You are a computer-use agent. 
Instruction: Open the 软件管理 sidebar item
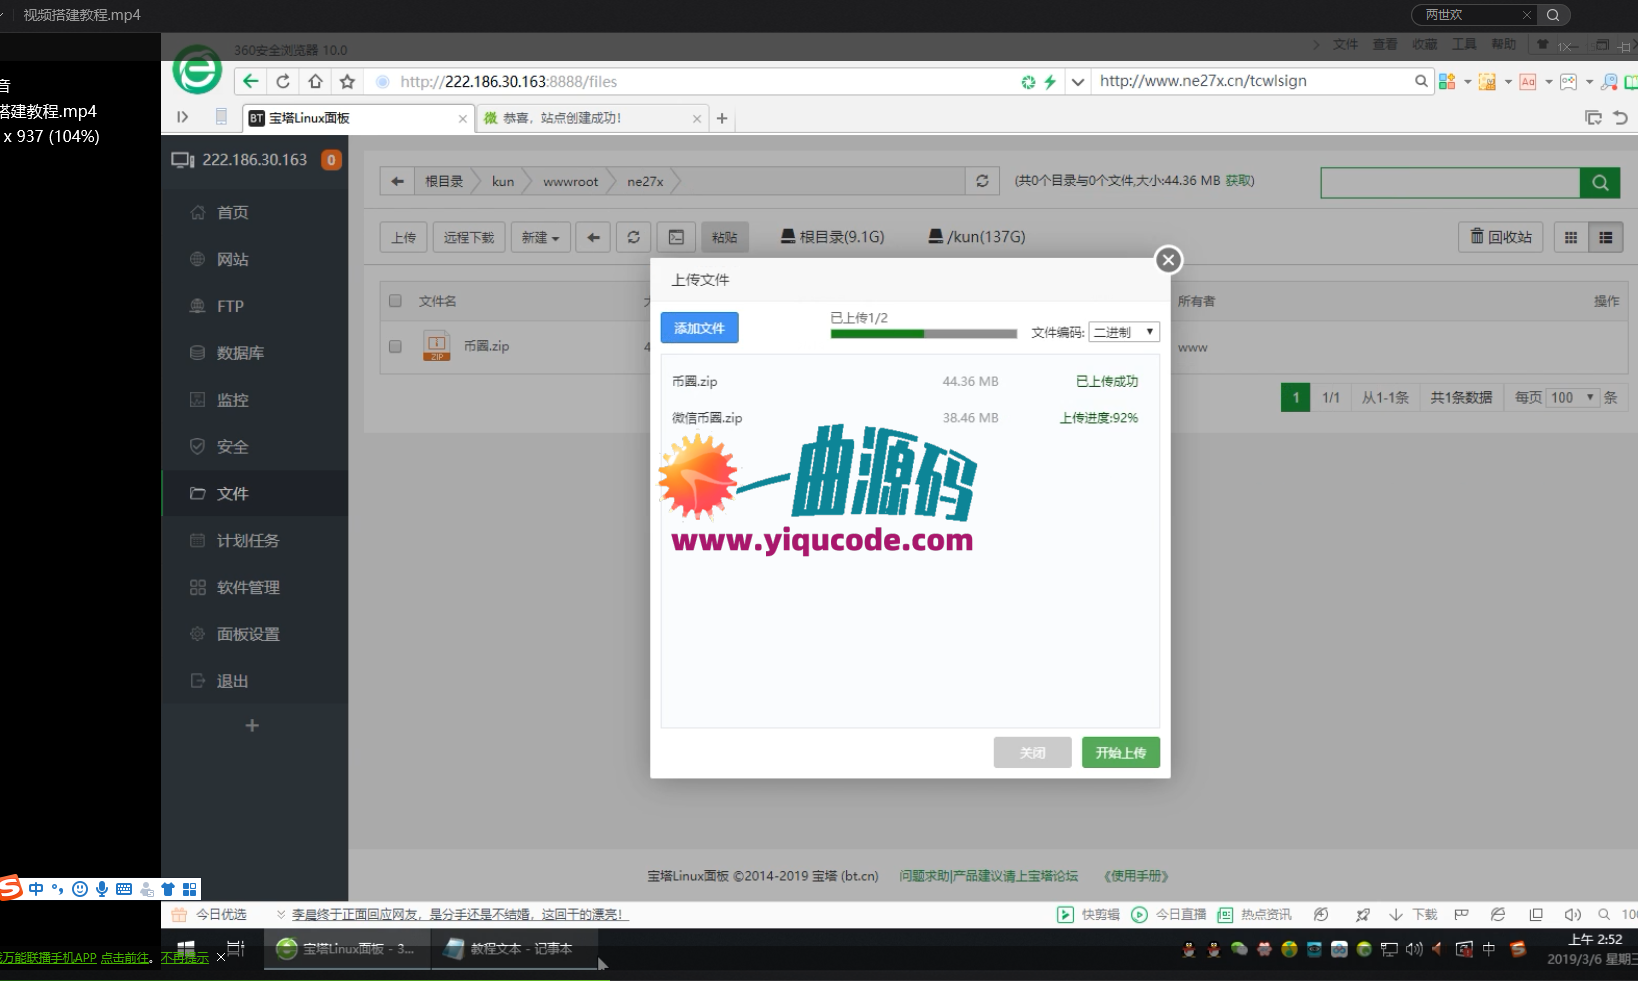(x=255, y=588)
